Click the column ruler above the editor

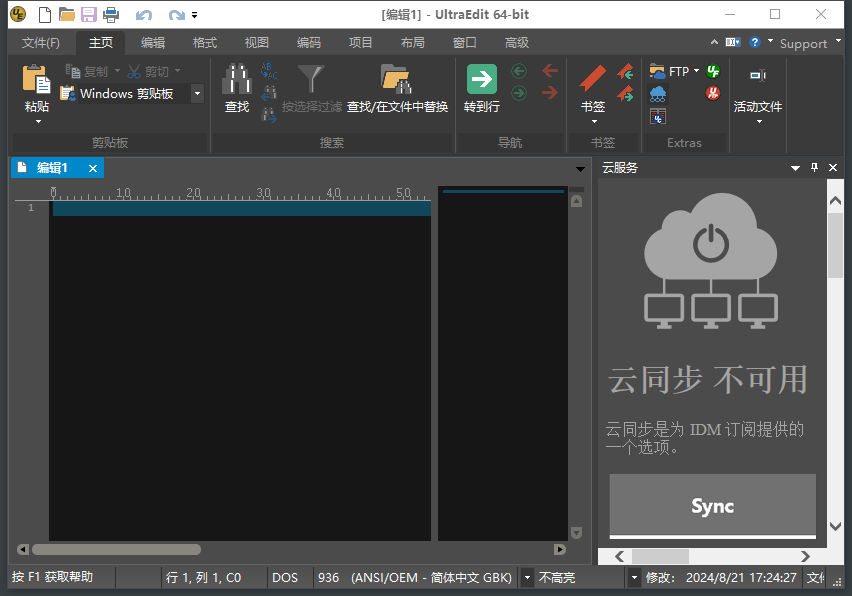pos(242,193)
